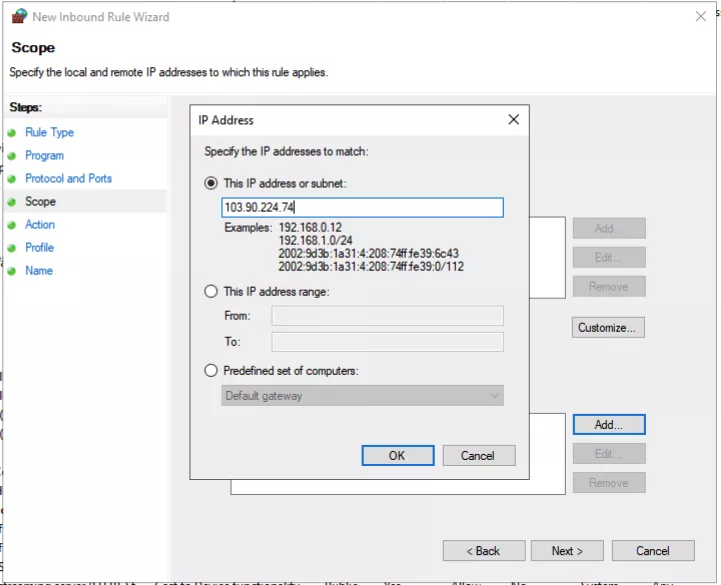This screenshot has width=721, height=585.
Task: Go to the Rule Type step
Action: tap(49, 133)
